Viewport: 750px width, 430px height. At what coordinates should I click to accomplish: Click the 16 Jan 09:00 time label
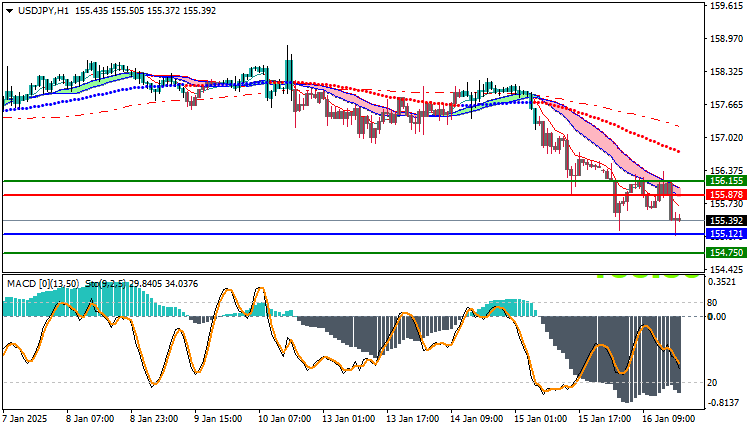pos(669,419)
